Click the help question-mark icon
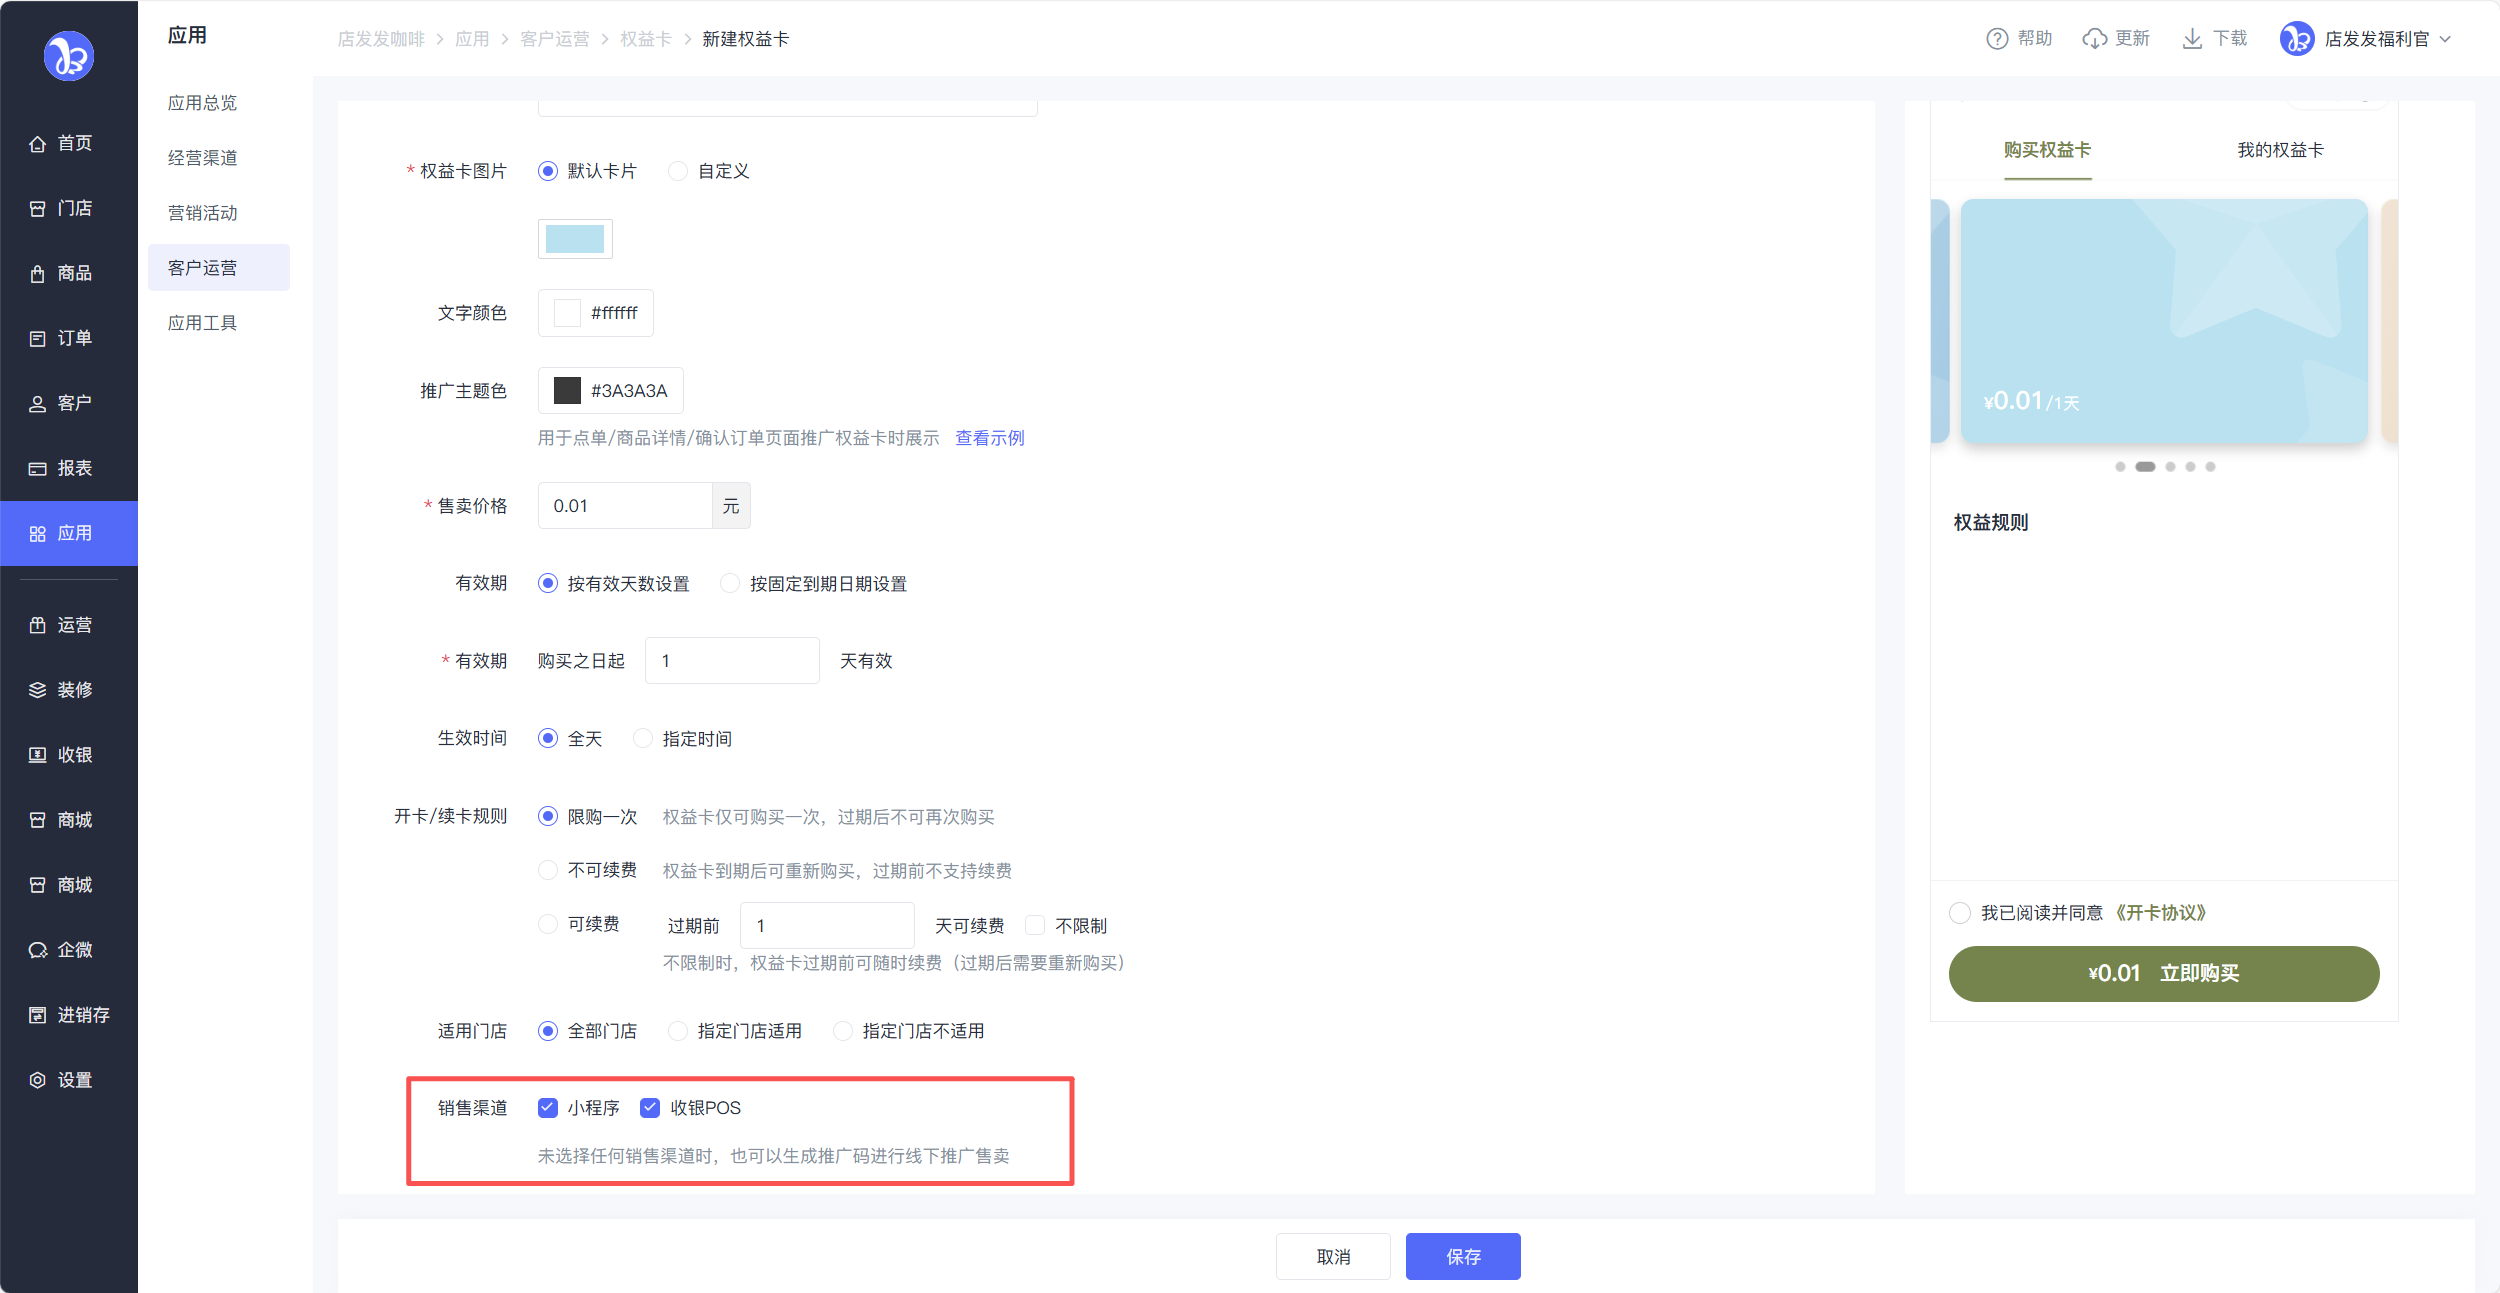2500x1293 pixels. (1996, 39)
